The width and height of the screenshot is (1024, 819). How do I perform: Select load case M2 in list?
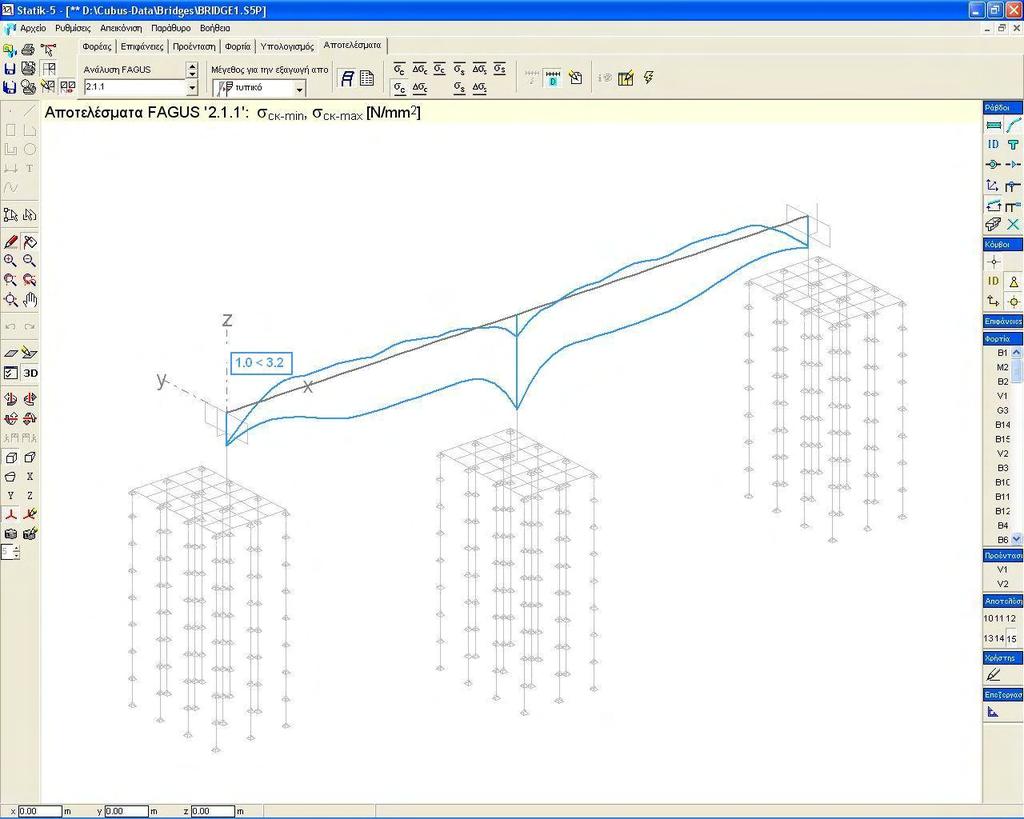(1002, 367)
